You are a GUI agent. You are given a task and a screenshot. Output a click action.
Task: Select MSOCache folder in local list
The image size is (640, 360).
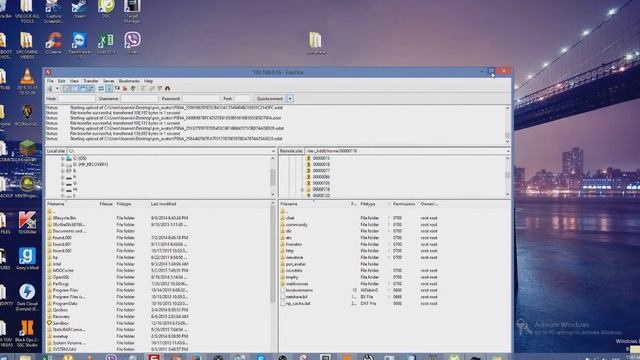[63, 271]
